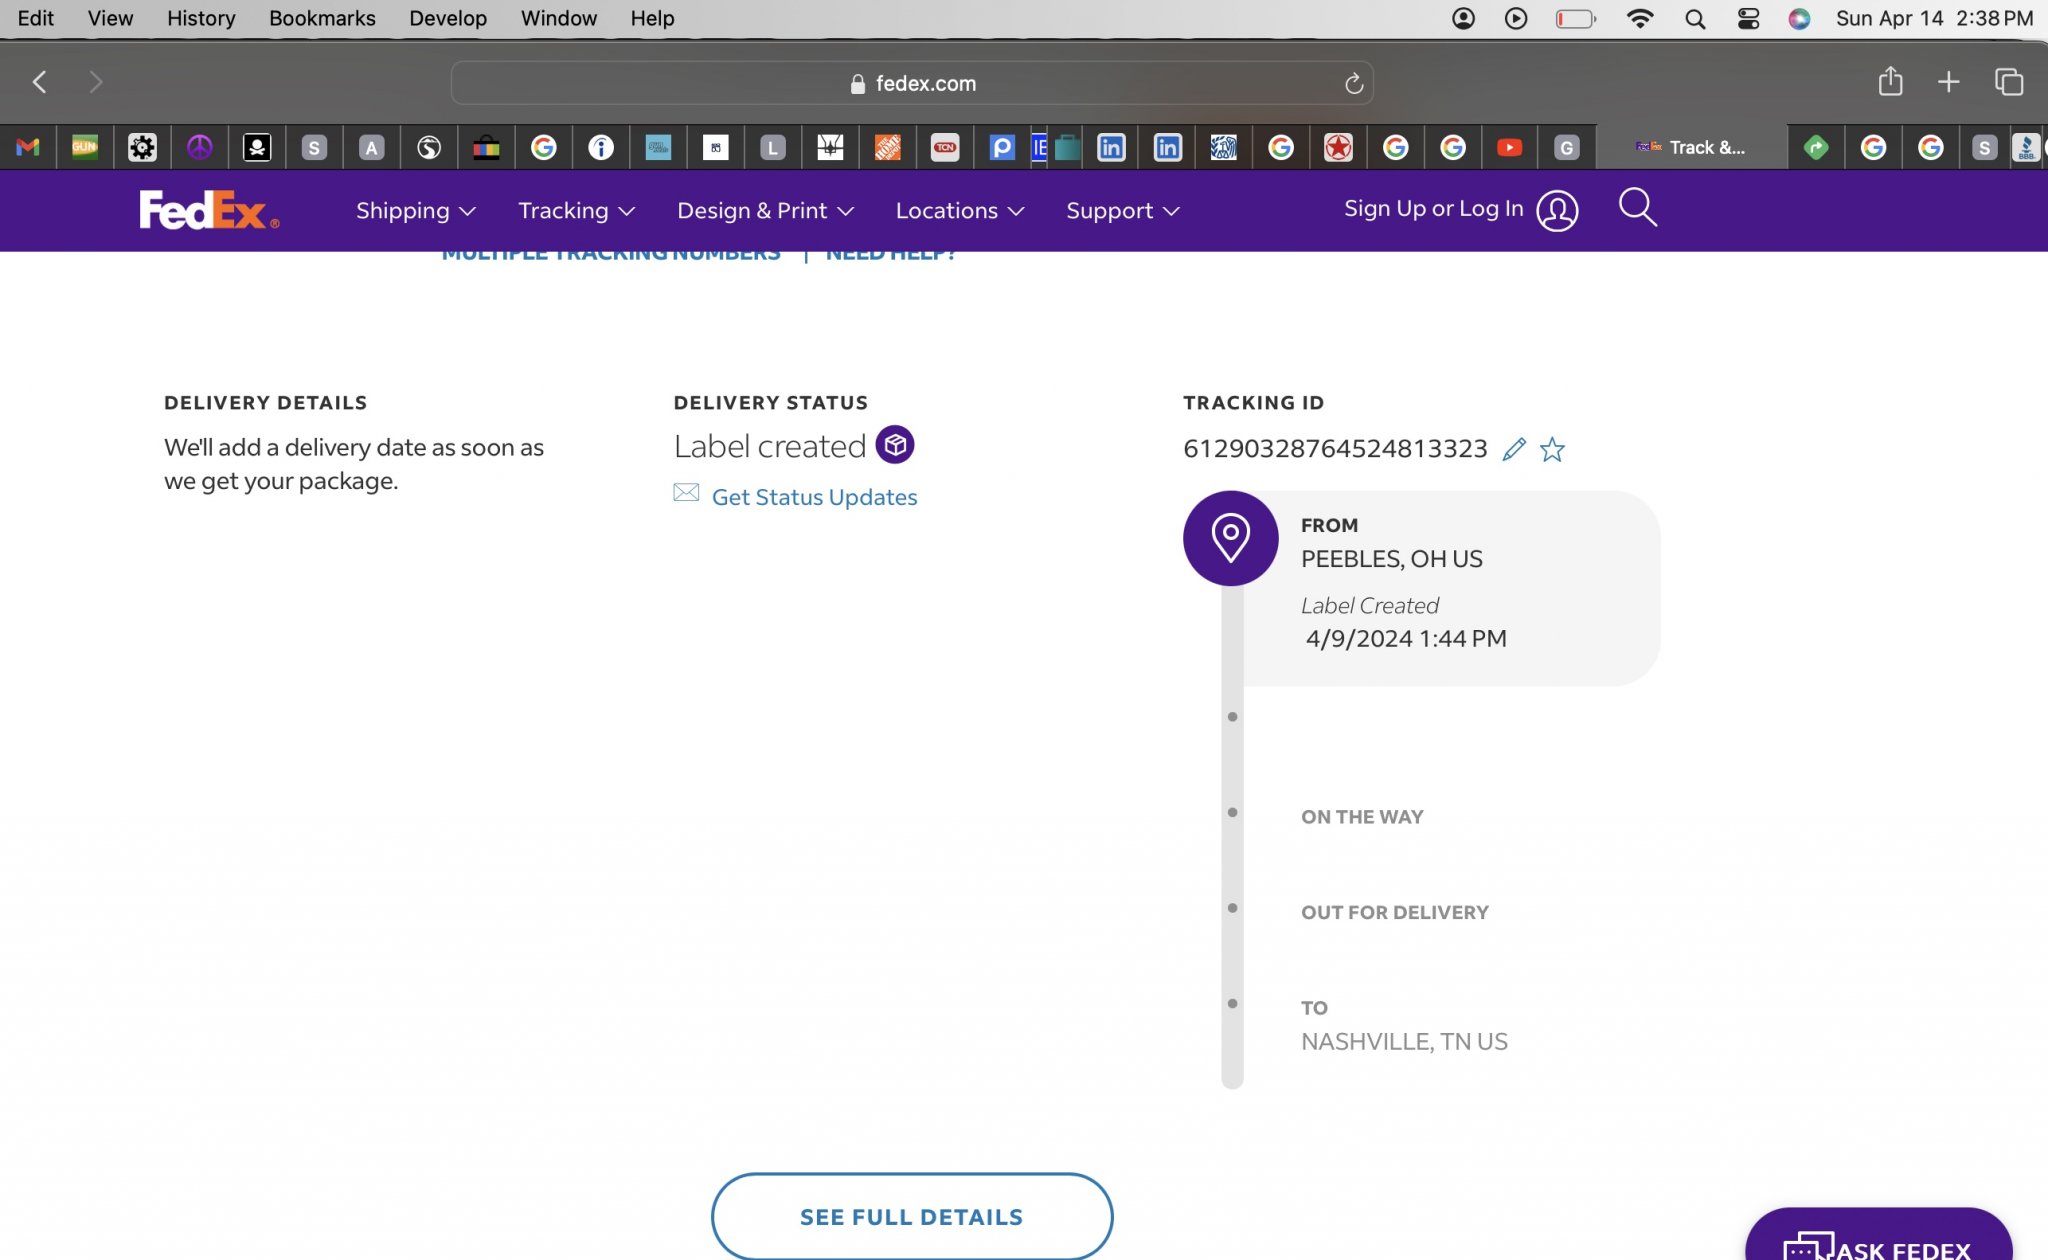Open the Bookmarks menu in menu bar
The image size is (2048, 1260).
pyautogui.click(x=322, y=18)
